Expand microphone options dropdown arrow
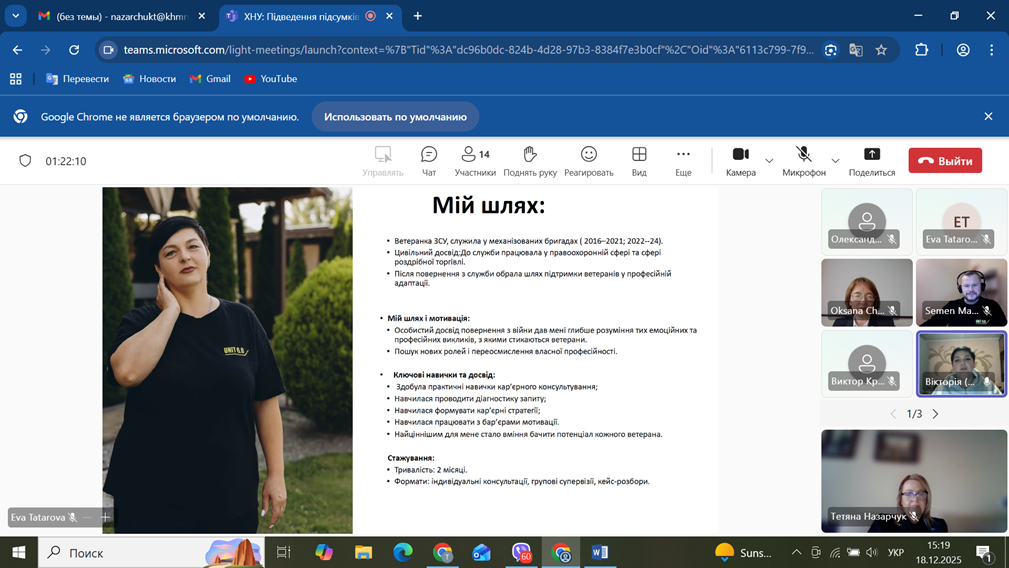Viewport: 1009px width, 568px height. [835, 161]
